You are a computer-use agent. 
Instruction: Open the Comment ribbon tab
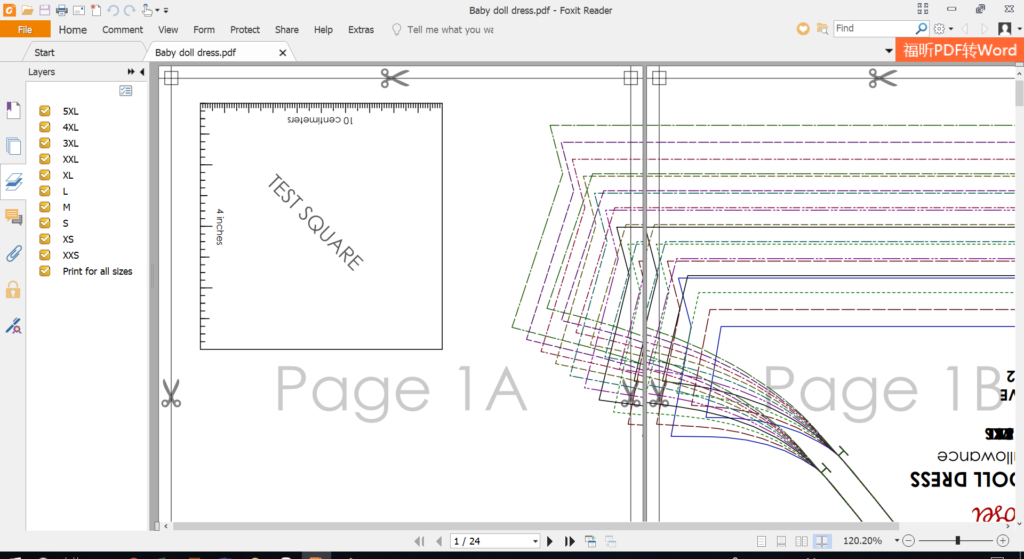122,29
